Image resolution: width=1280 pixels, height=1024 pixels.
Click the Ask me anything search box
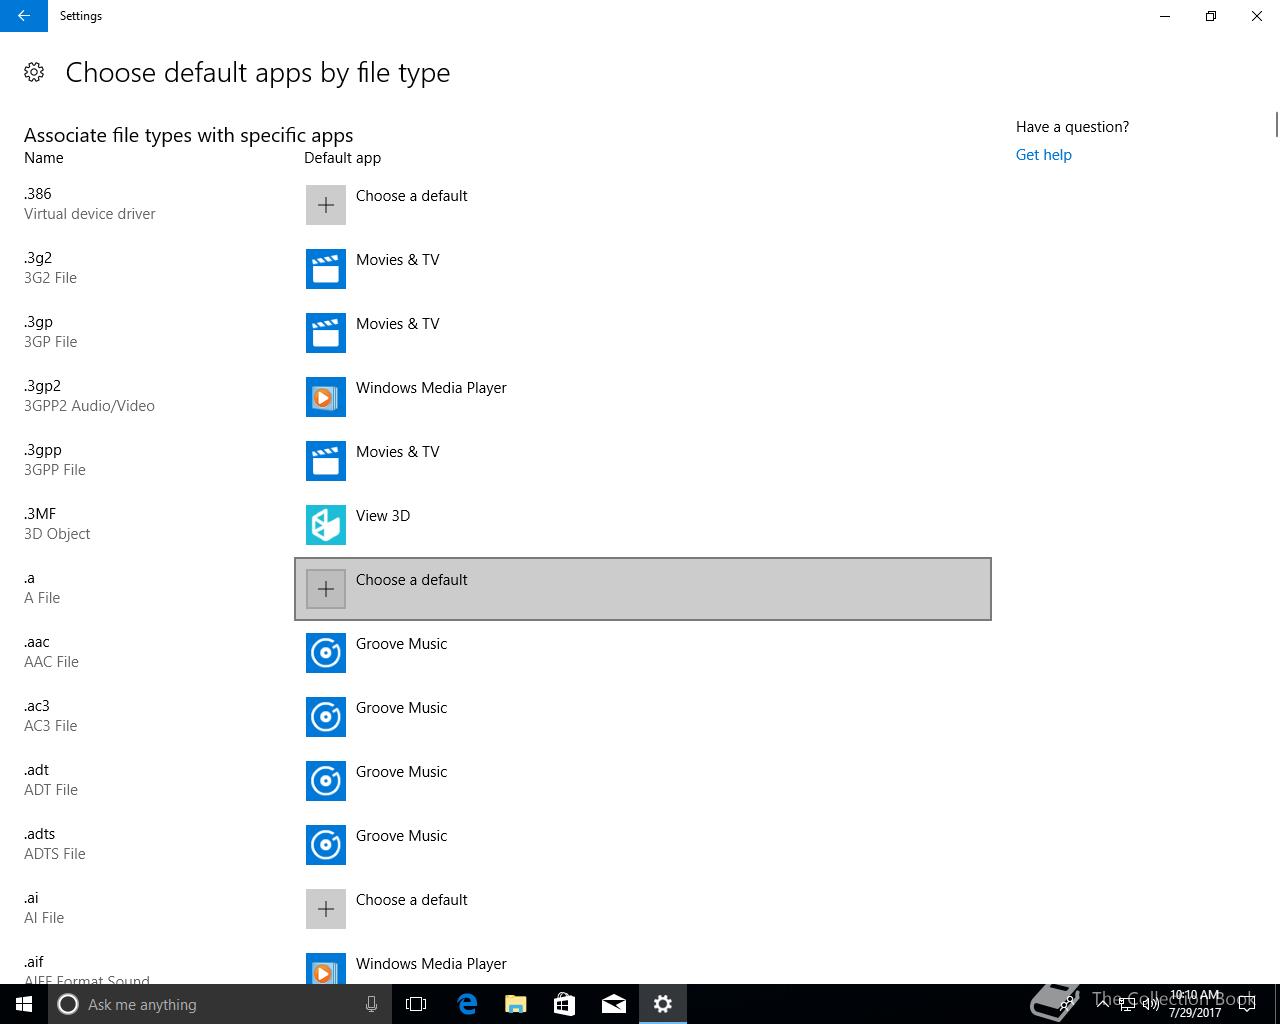tap(220, 1004)
